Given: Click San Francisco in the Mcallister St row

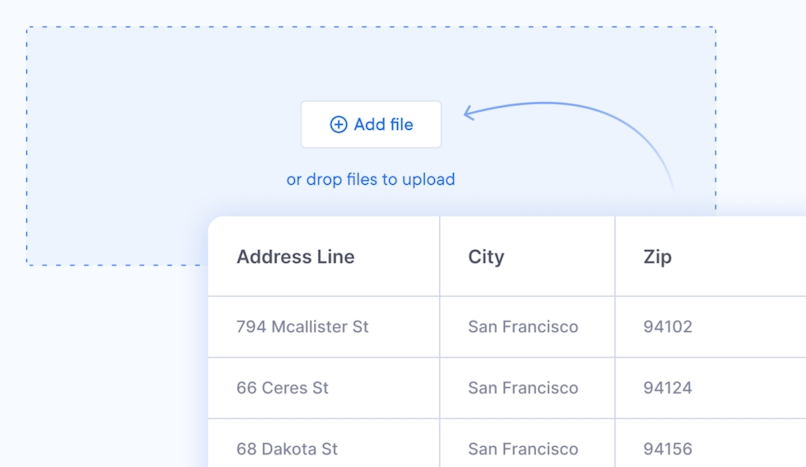Looking at the screenshot, I should coord(523,327).
